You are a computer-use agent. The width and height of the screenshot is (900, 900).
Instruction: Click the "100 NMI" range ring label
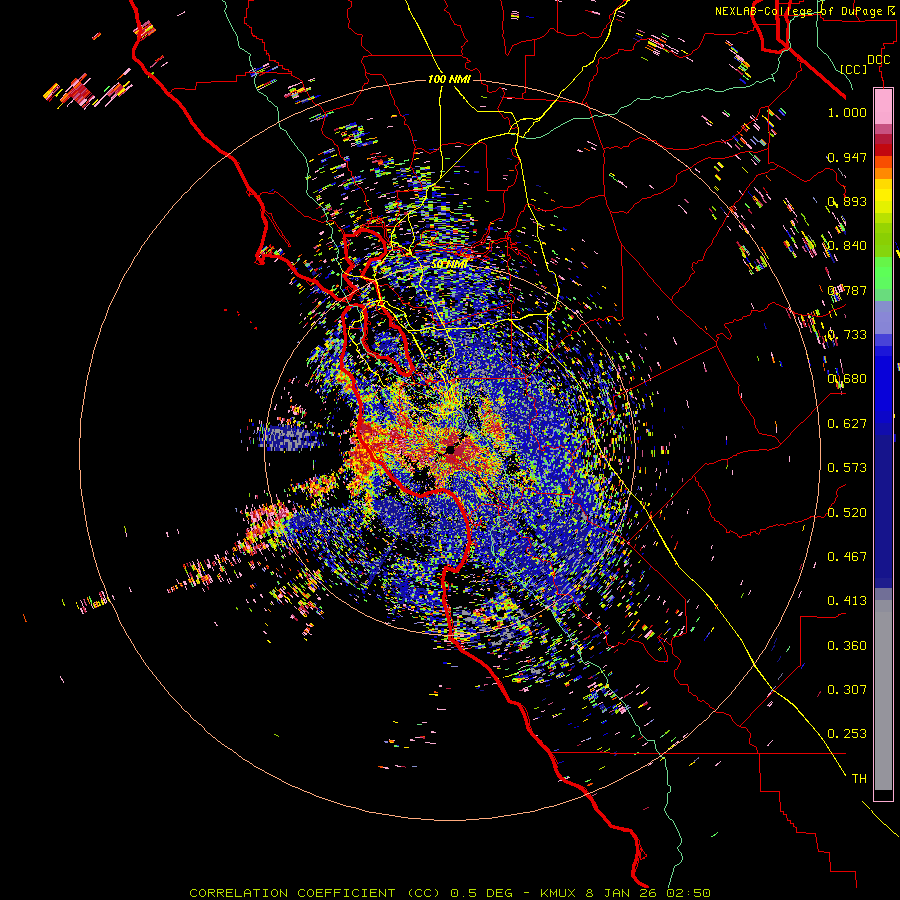449,79
